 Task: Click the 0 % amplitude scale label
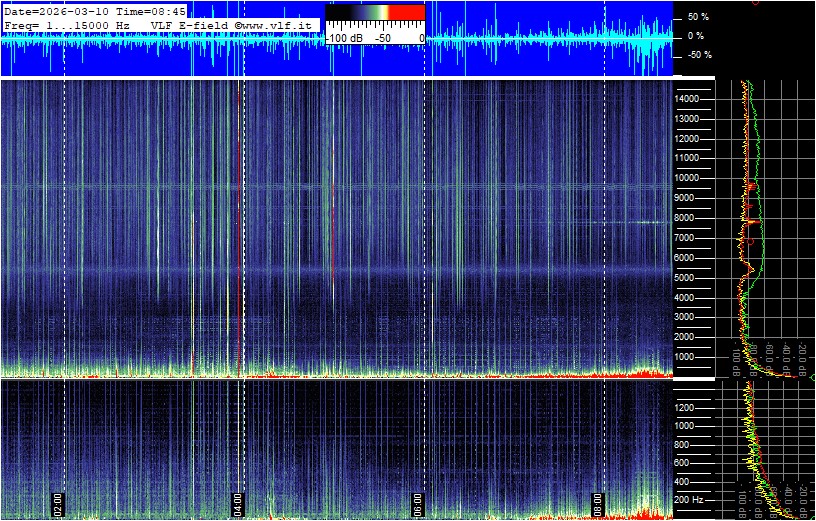(x=698, y=36)
